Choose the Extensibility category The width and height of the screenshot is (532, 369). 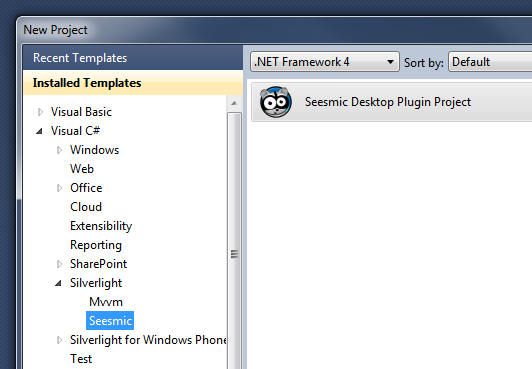pyautogui.click(x=101, y=226)
